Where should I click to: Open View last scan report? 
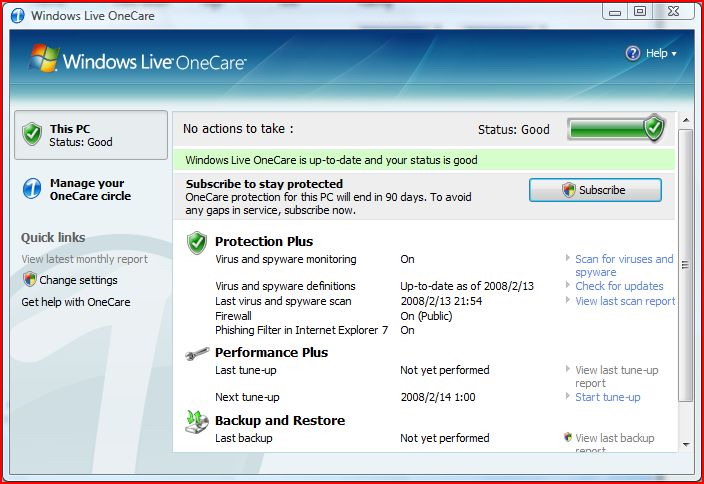click(x=625, y=301)
